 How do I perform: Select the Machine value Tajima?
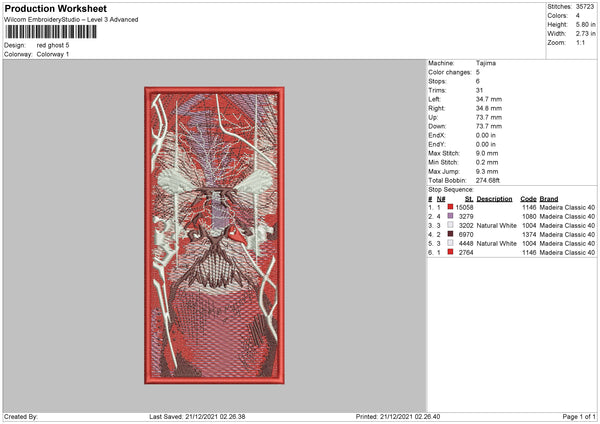pyautogui.click(x=487, y=63)
